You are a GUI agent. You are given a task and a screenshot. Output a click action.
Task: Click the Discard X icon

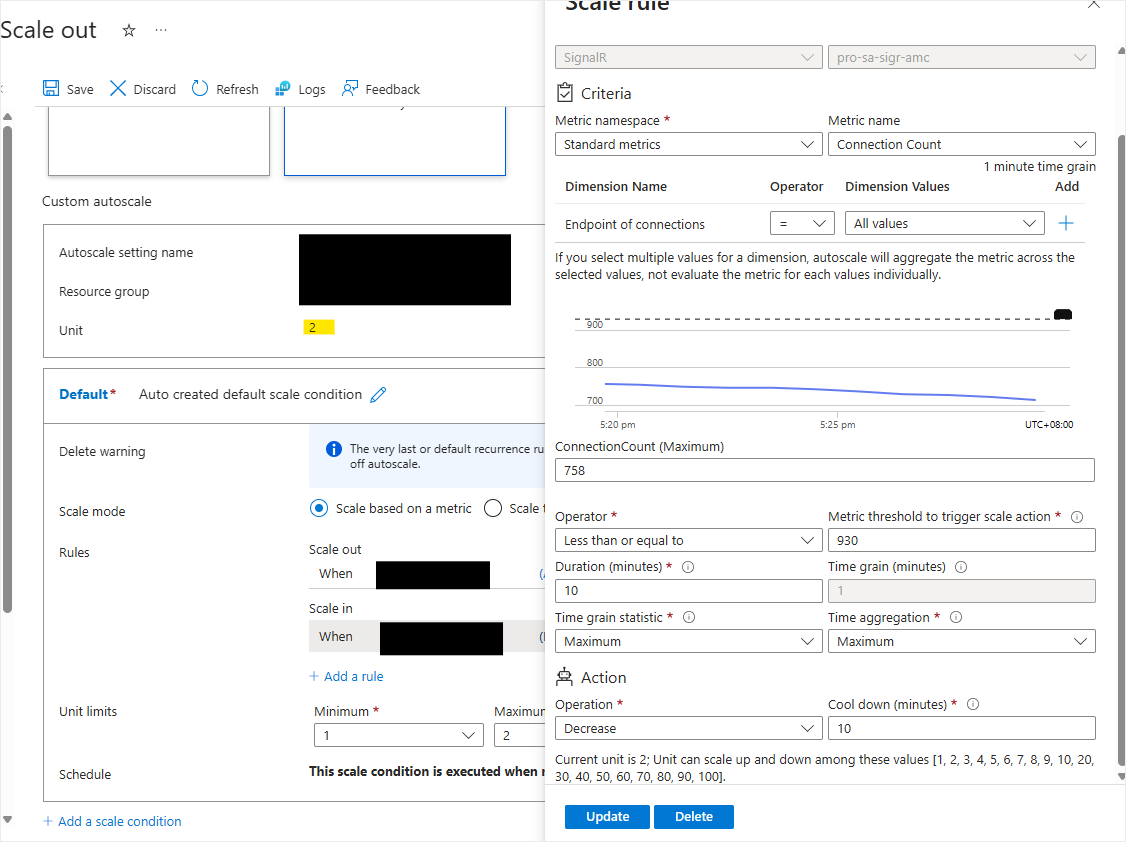pyautogui.click(x=118, y=88)
